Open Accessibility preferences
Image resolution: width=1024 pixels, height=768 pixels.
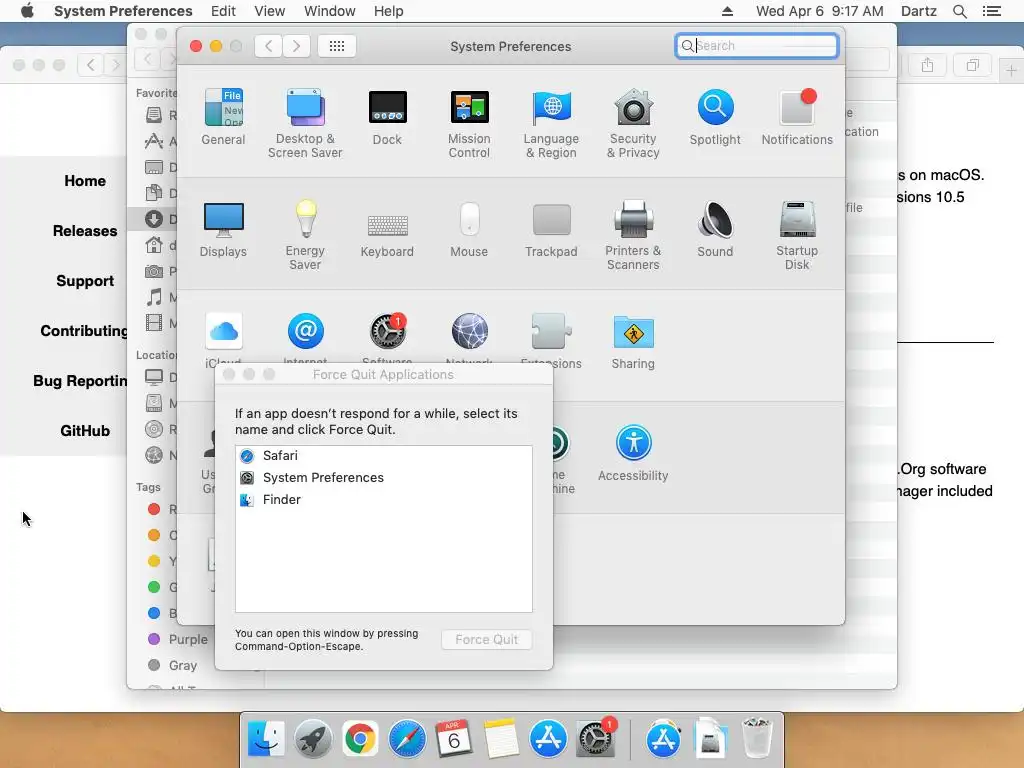click(633, 454)
